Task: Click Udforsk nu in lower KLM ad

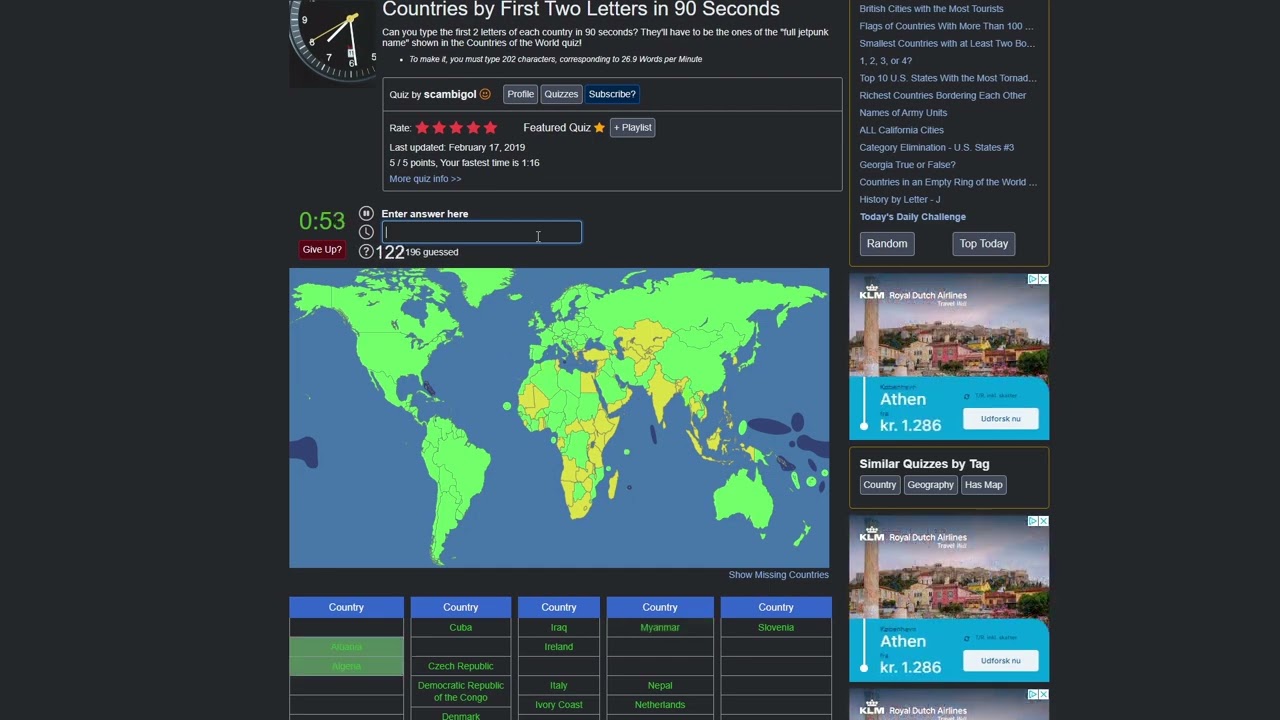Action: pos(1000,661)
